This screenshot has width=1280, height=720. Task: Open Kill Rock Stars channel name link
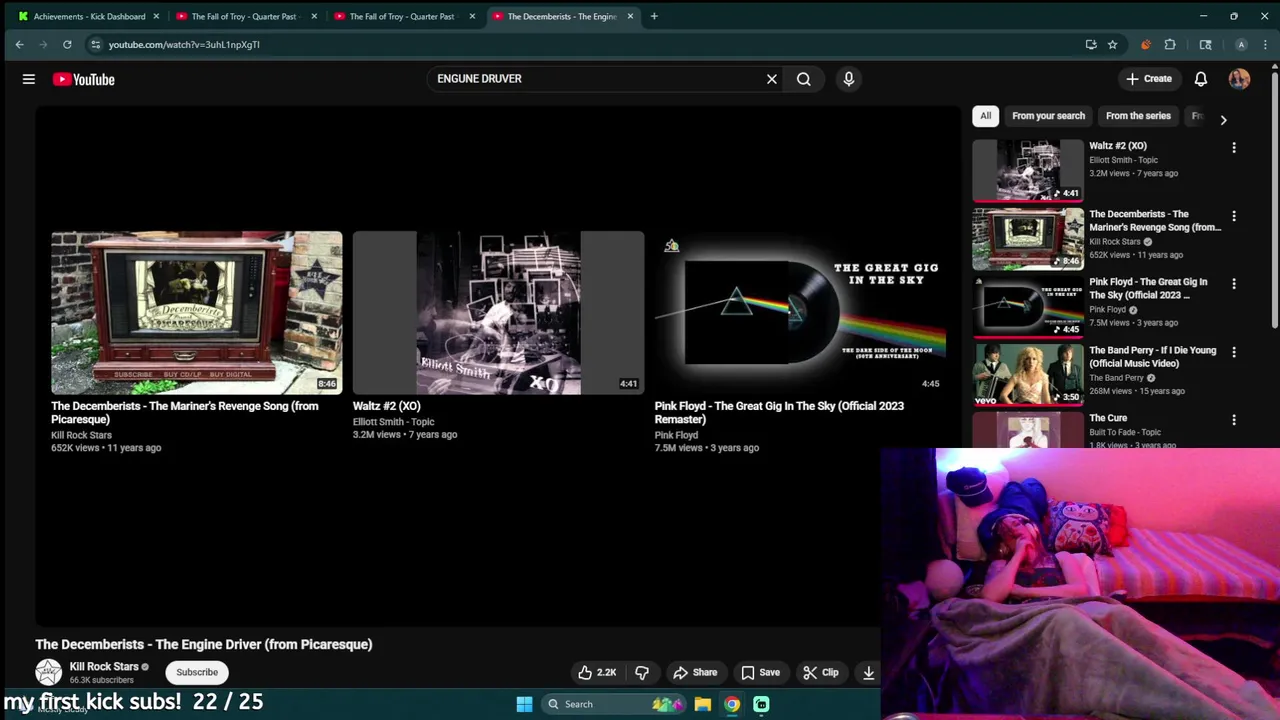104,666
